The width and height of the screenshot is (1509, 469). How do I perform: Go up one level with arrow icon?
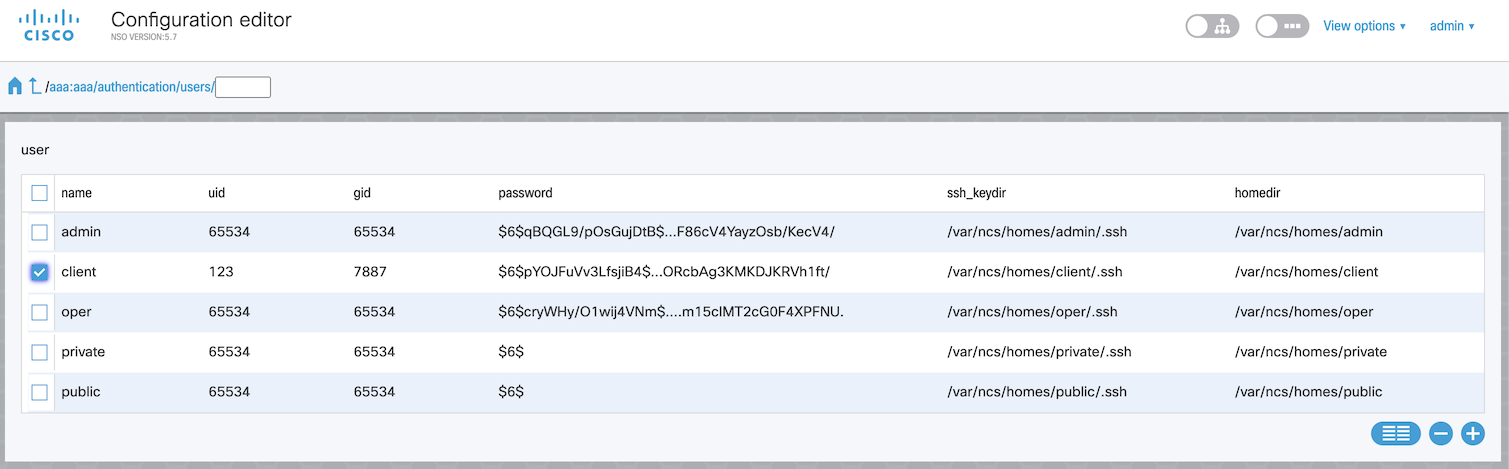[x=35, y=86]
